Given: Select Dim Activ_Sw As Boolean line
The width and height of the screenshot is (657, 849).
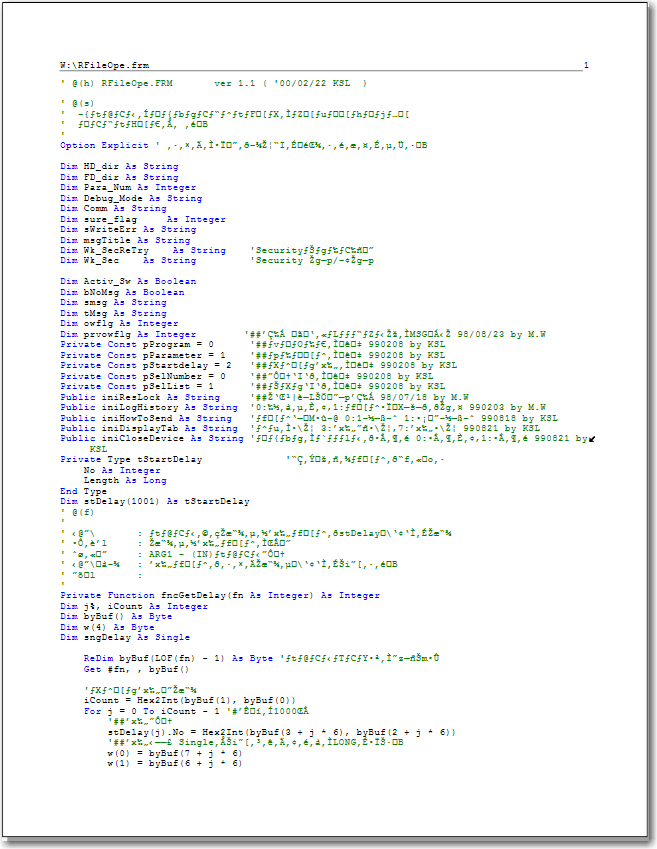Looking at the screenshot, I should (x=128, y=282).
